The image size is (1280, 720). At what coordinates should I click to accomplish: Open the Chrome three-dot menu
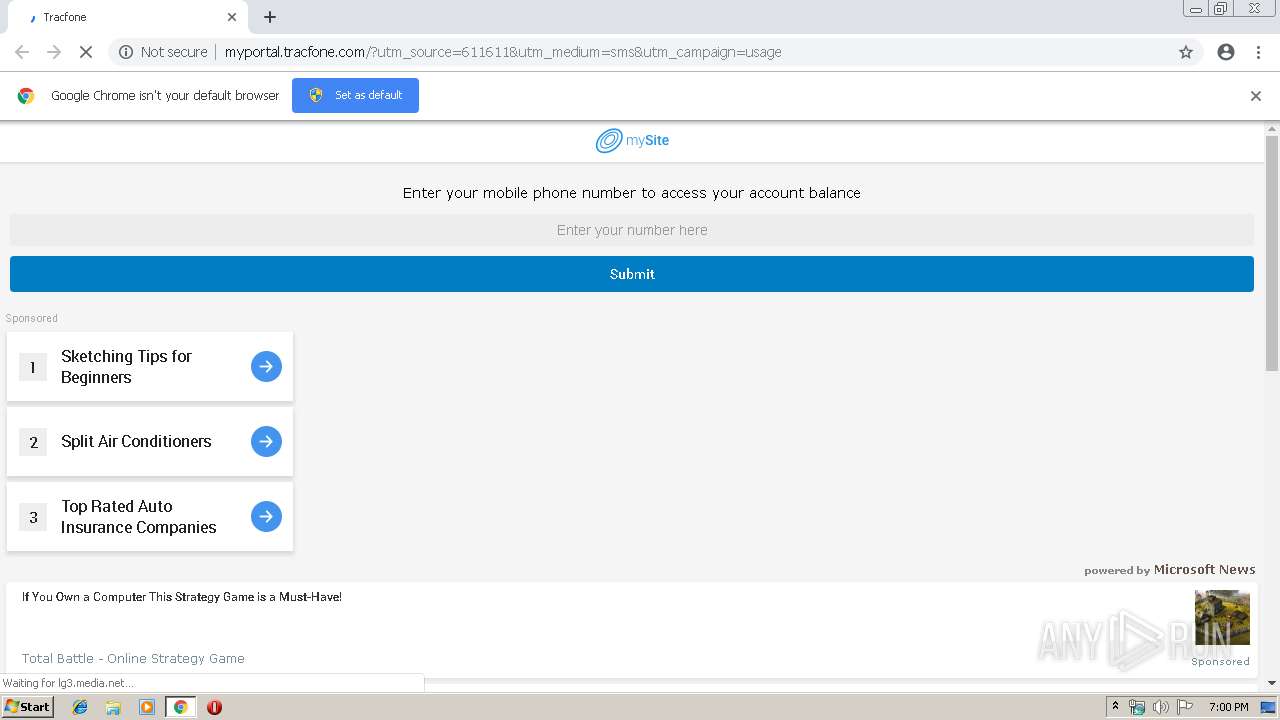click(1258, 52)
